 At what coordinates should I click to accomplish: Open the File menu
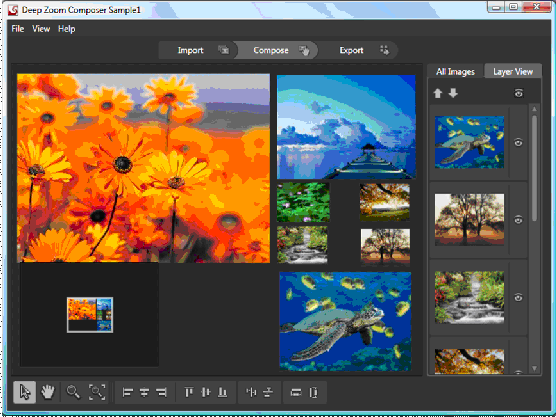[18, 29]
